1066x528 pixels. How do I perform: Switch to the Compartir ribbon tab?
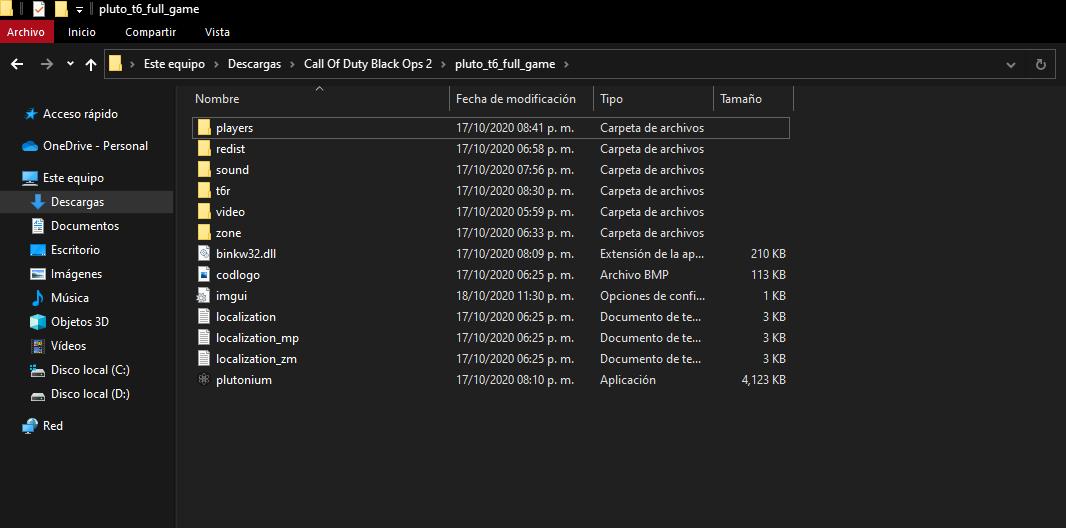click(x=150, y=32)
